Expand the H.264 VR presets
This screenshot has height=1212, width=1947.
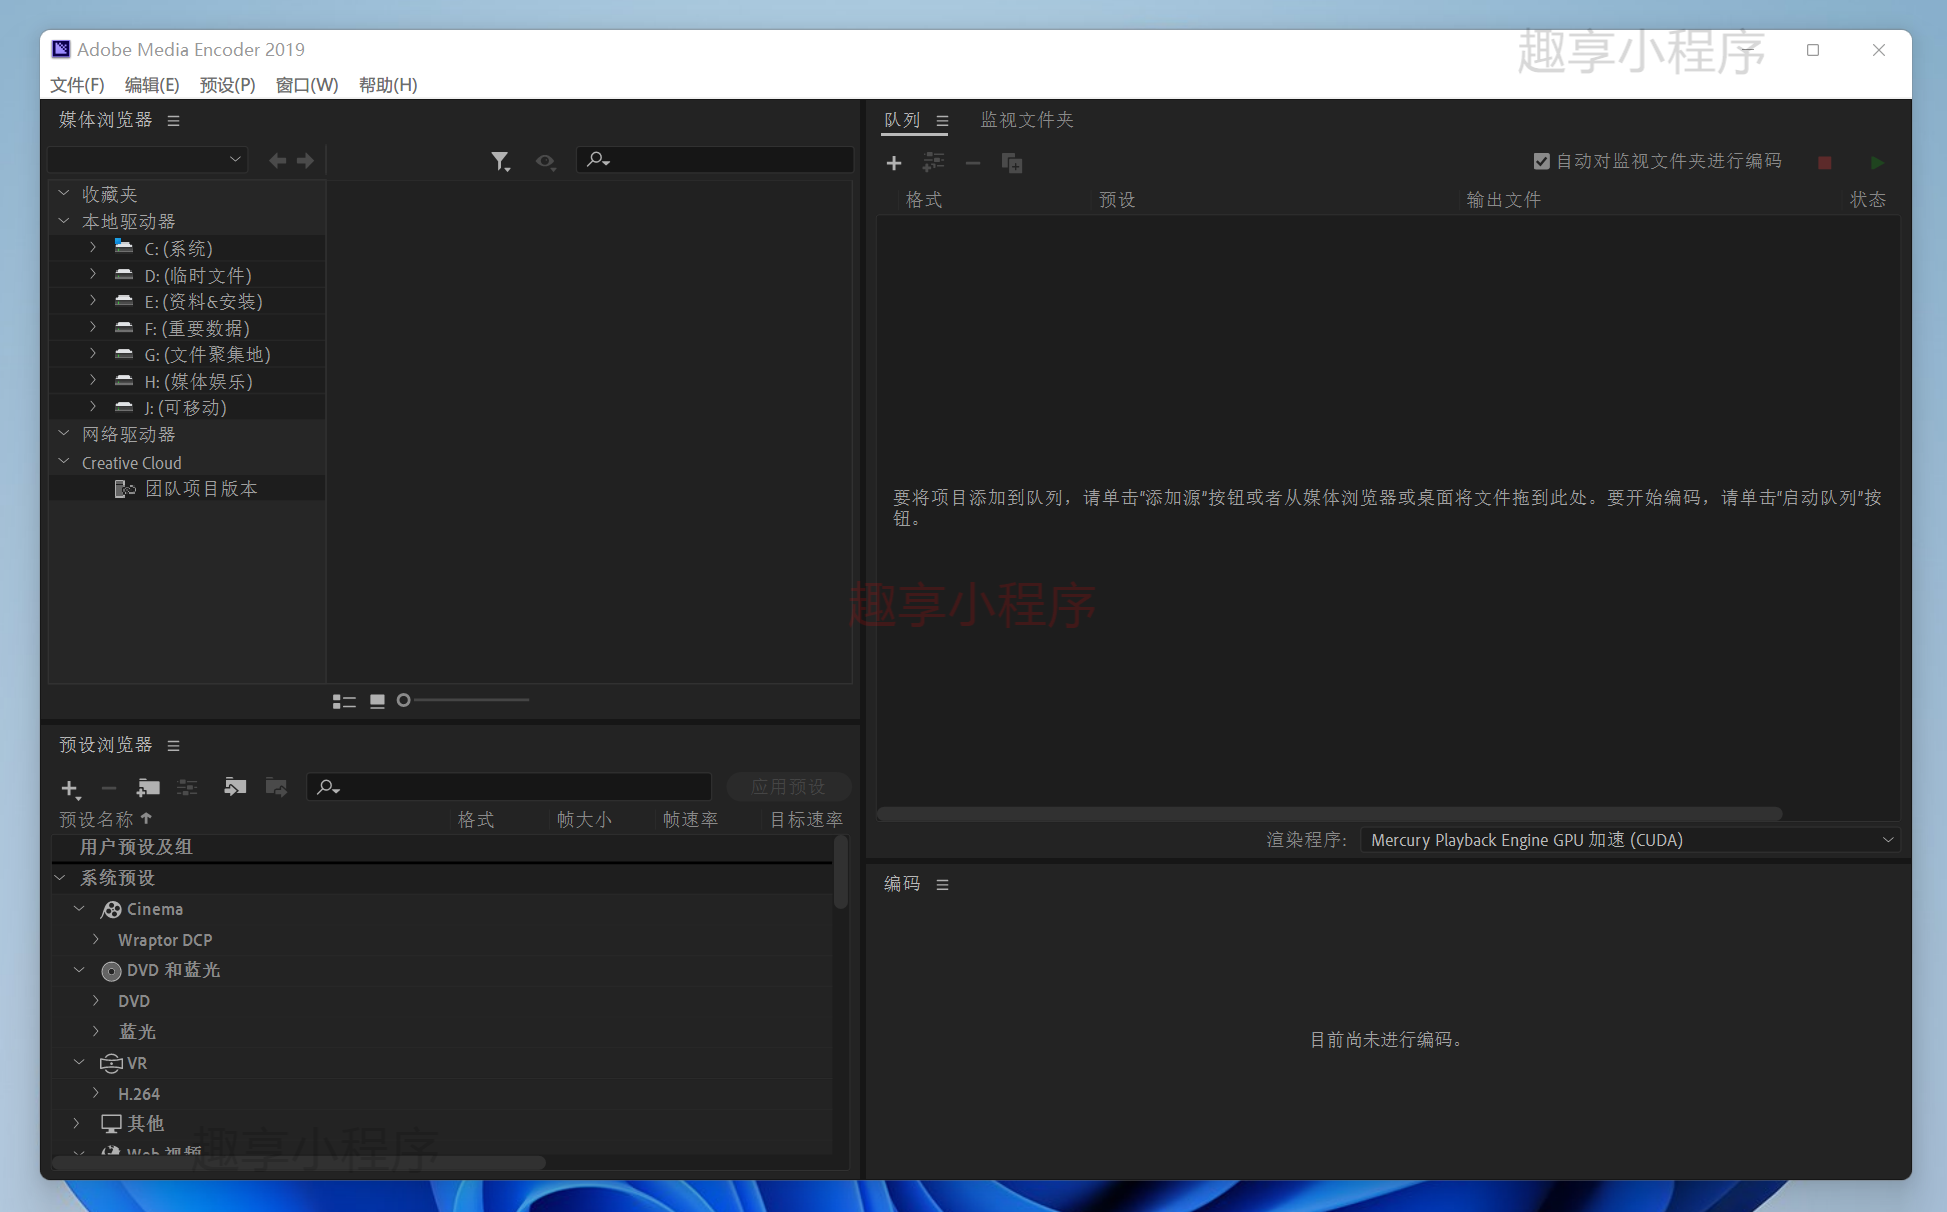tap(96, 1093)
